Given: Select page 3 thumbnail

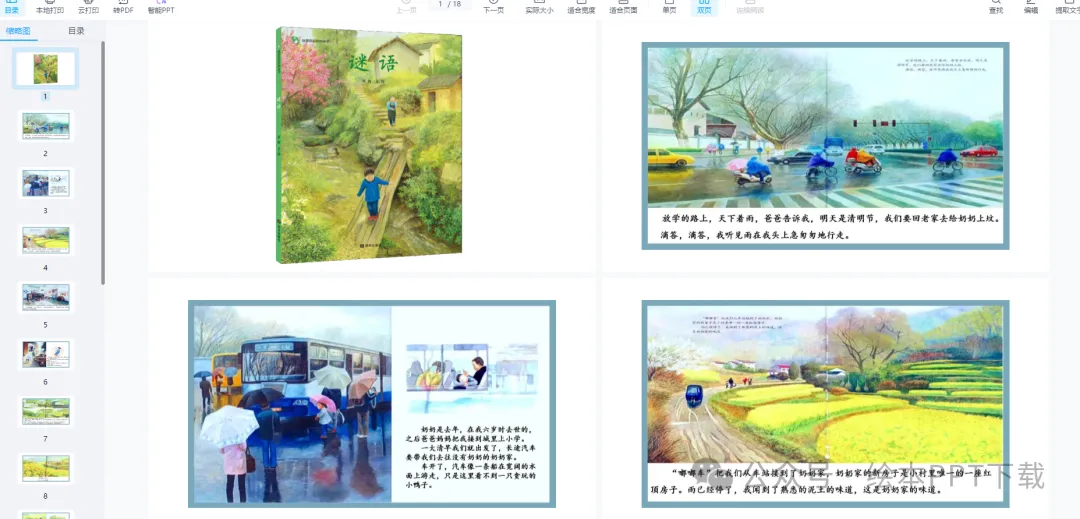Looking at the screenshot, I should click(45, 184).
